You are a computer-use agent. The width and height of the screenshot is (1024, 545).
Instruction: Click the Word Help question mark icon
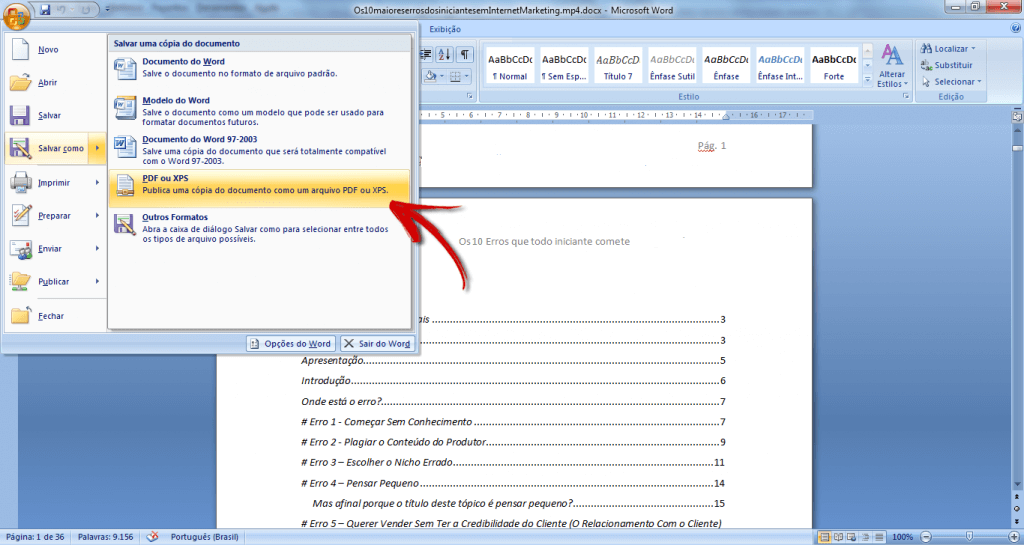coord(1016,29)
